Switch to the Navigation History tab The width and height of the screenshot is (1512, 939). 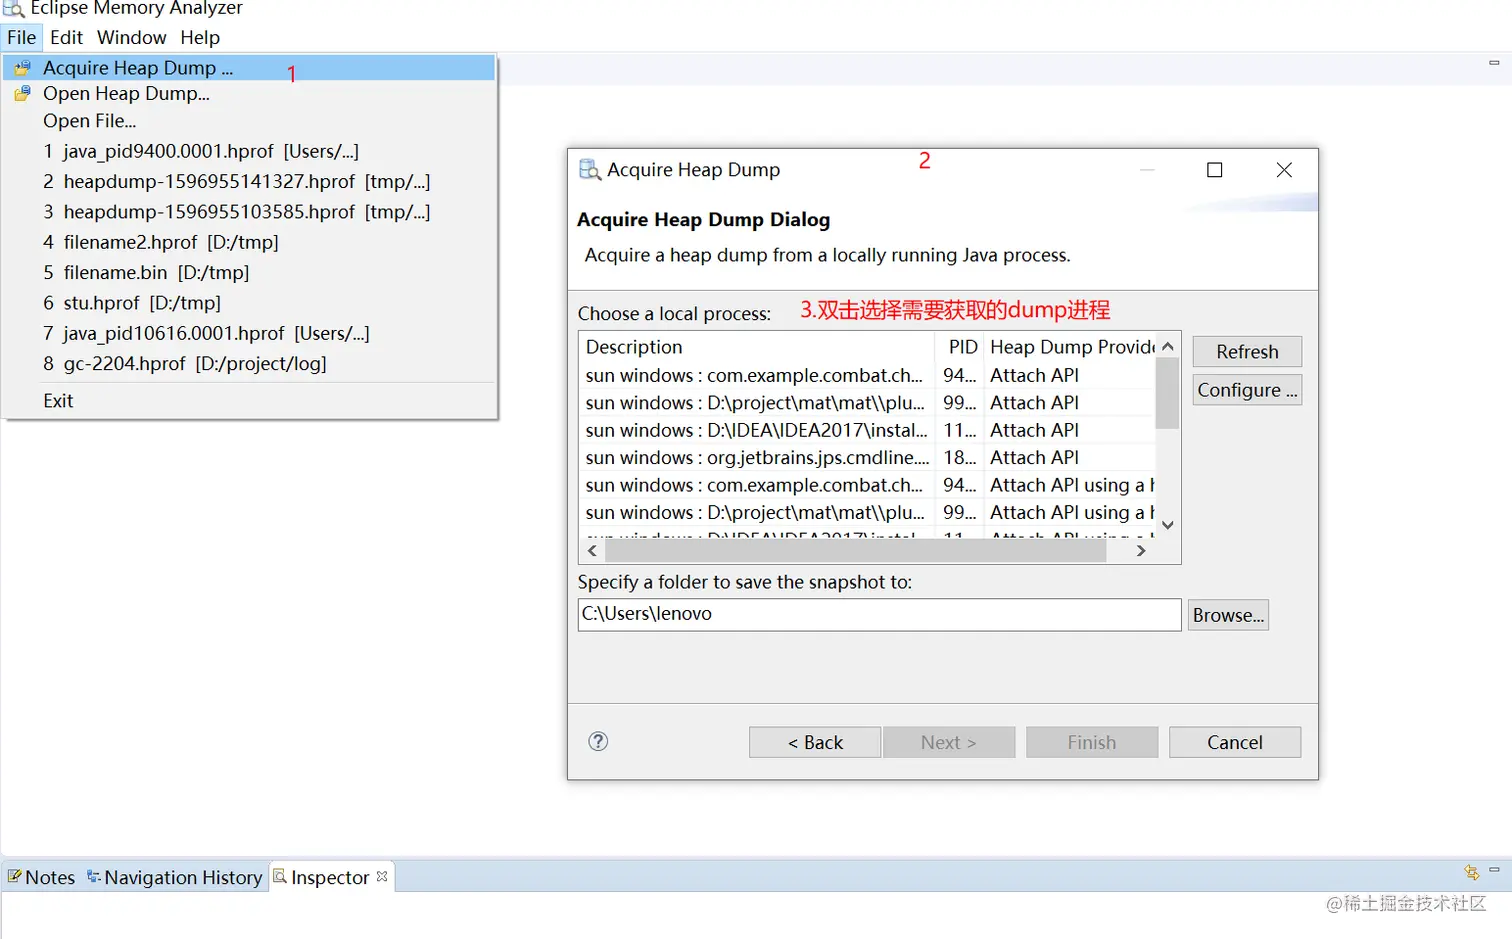(x=175, y=877)
